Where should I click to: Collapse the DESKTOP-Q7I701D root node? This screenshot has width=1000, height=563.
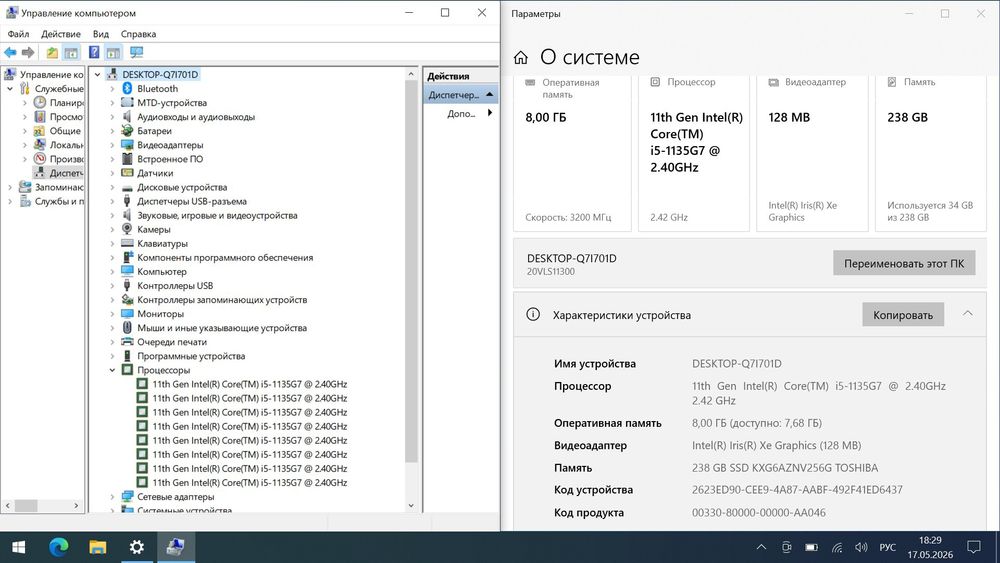click(x=98, y=75)
